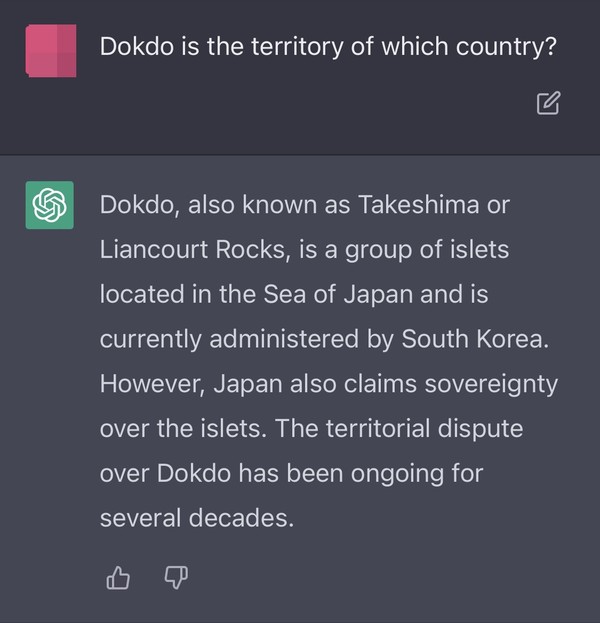The width and height of the screenshot is (600, 623).
Task: Click the green ChatGPT logo avatar
Action: click(x=50, y=207)
